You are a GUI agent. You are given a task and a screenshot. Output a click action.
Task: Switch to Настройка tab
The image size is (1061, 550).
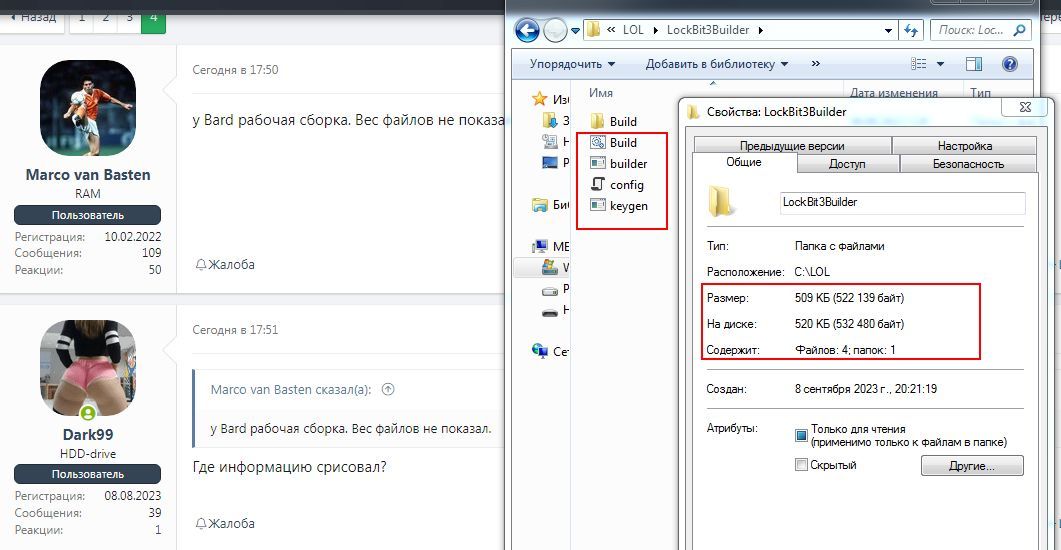coord(964,145)
